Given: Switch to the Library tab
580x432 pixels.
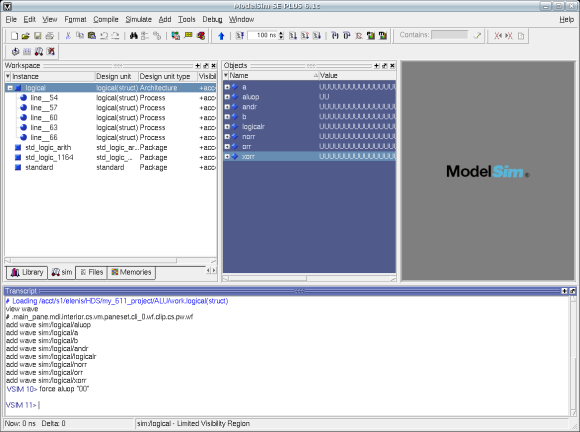Looking at the screenshot, I should [x=27, y=273].
